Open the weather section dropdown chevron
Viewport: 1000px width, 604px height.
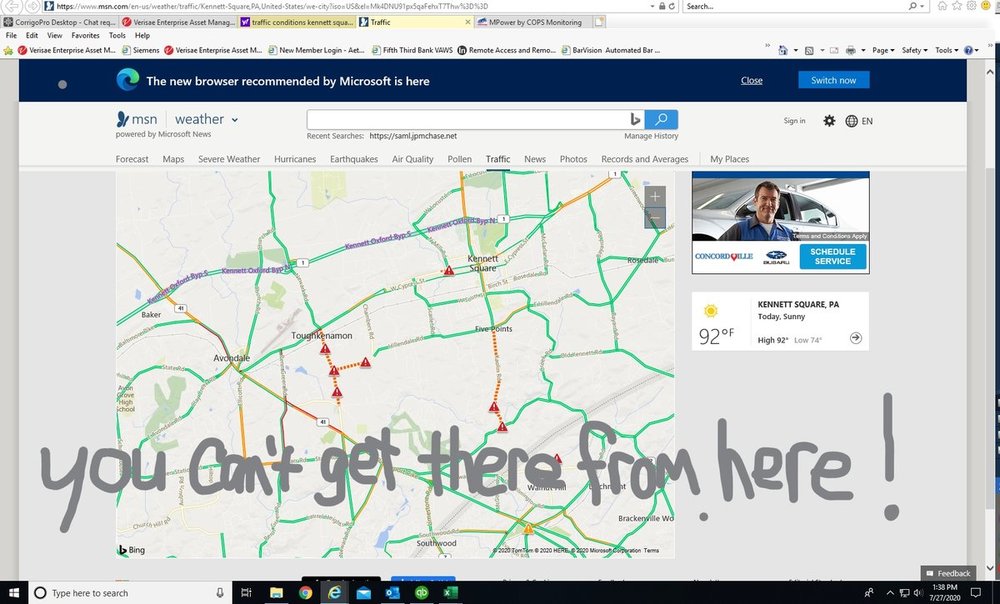click(x=235, y=119)
